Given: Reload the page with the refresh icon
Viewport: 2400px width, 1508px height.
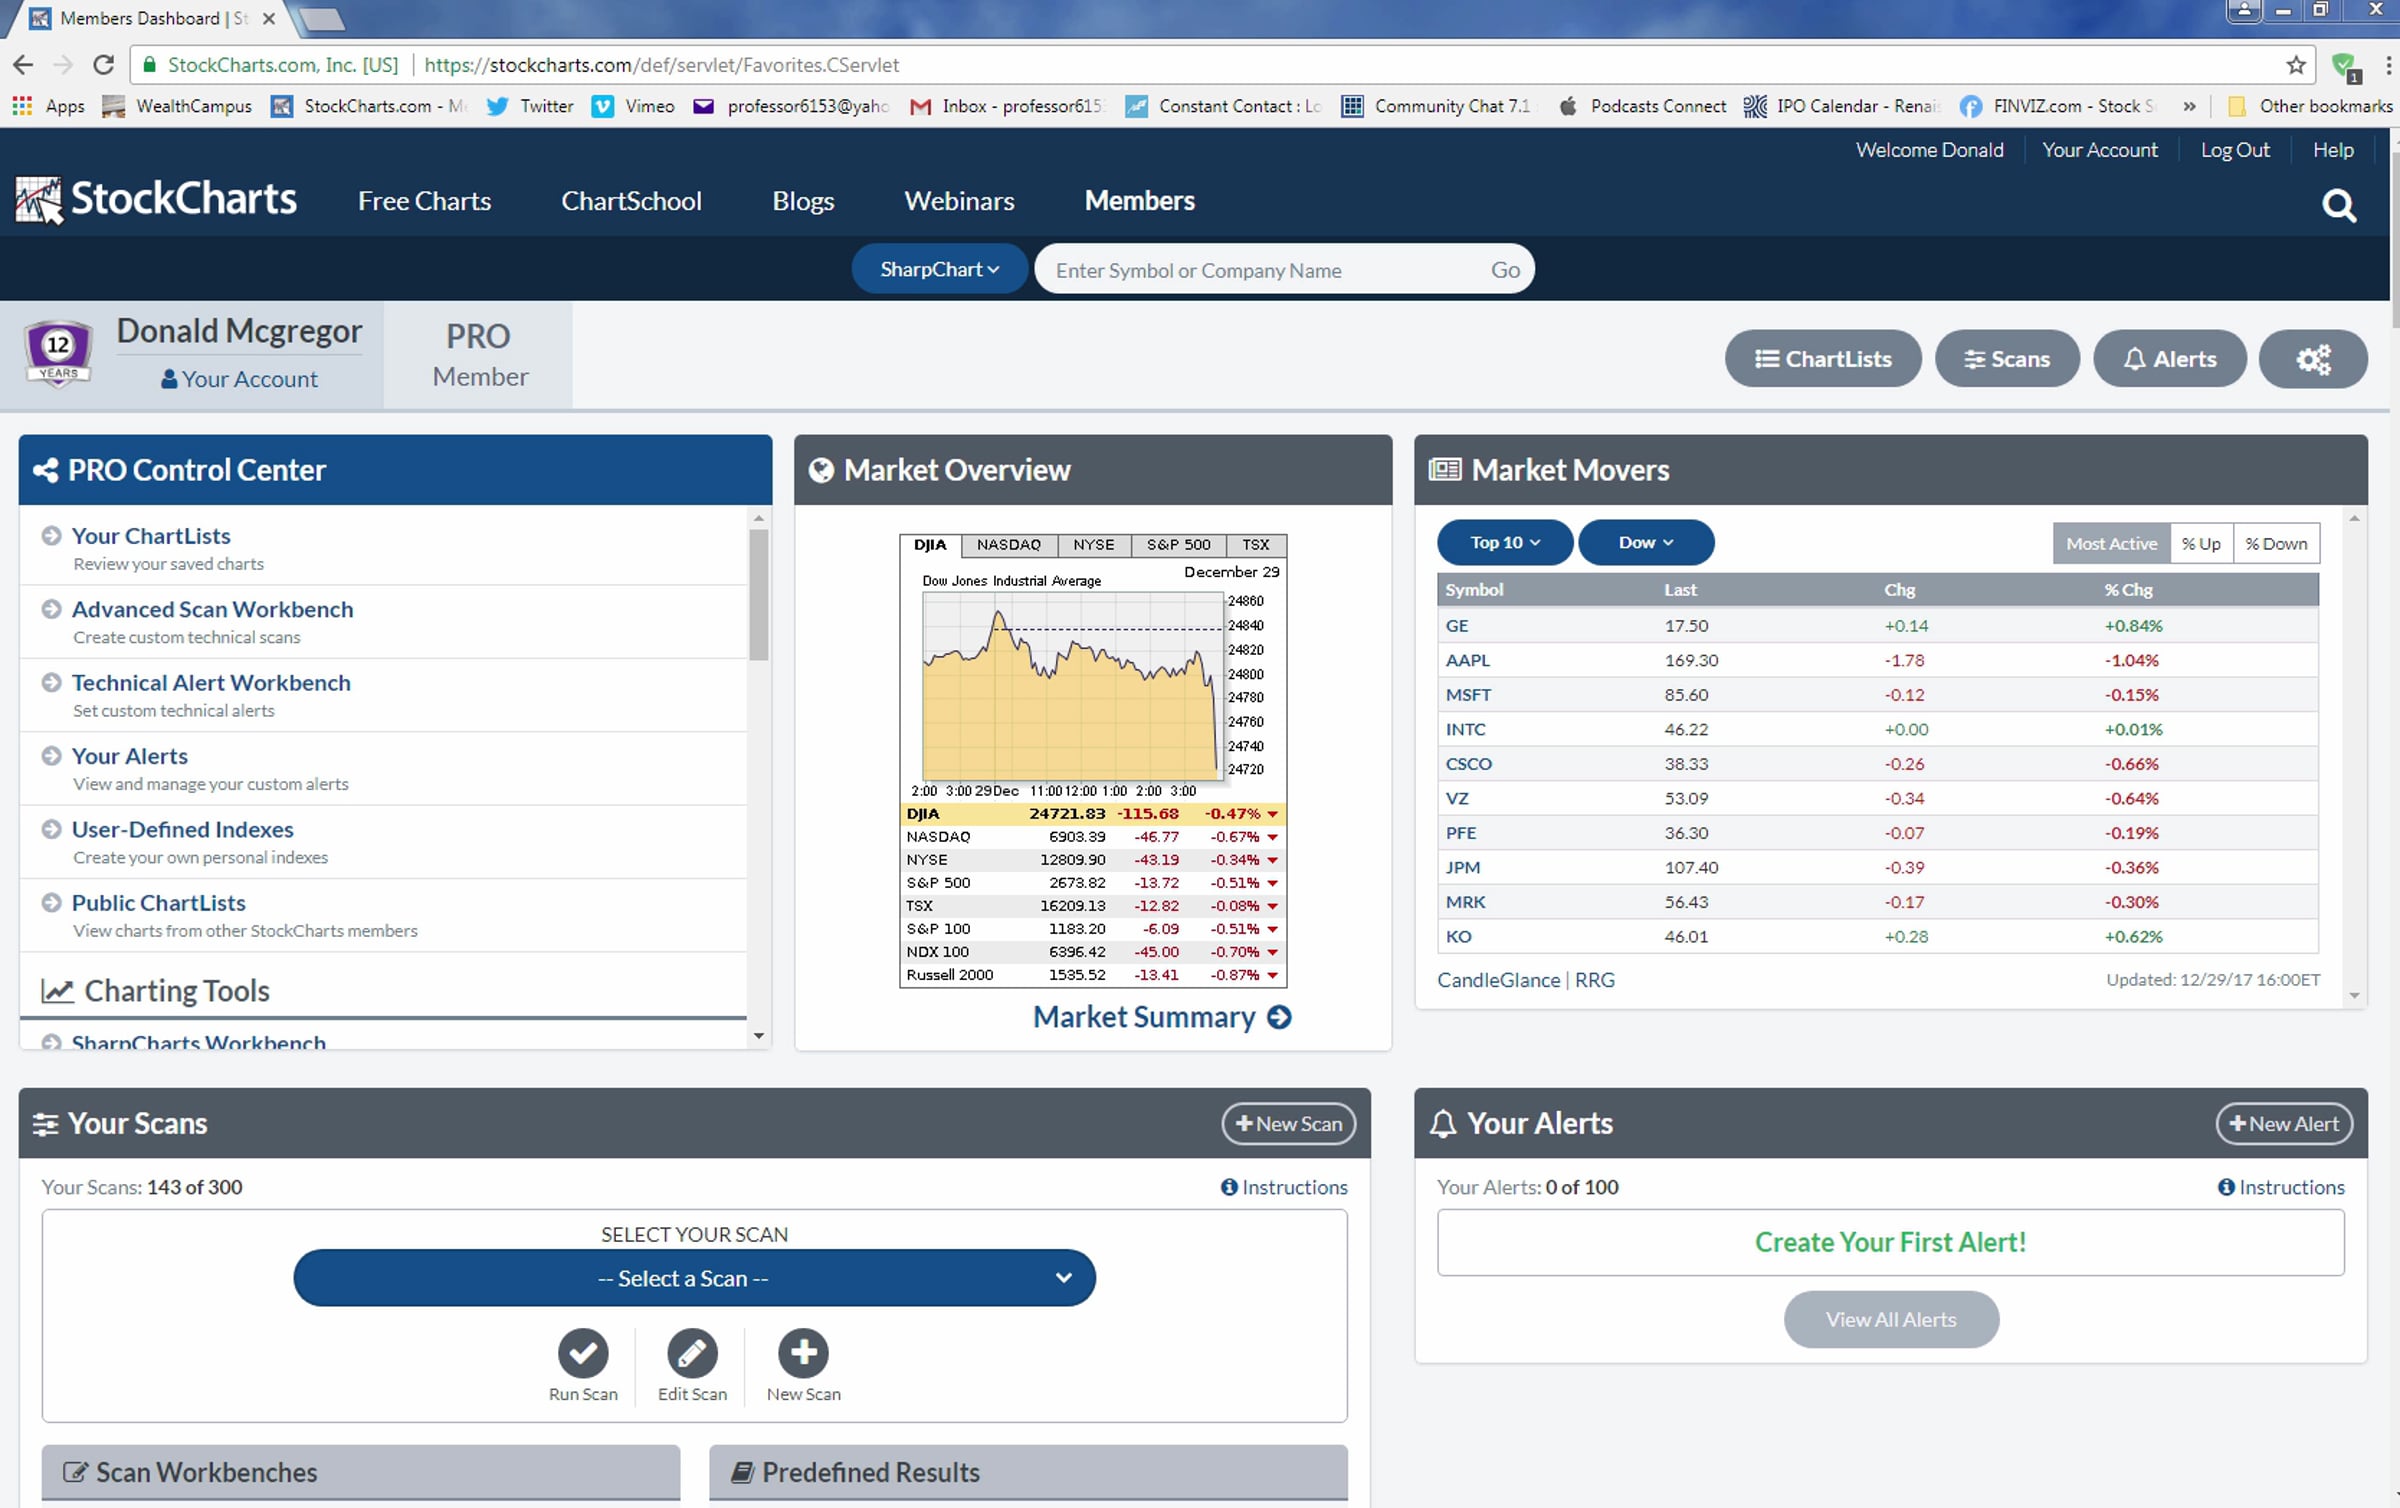Looking at the screenshot, I should pos(103,65).
